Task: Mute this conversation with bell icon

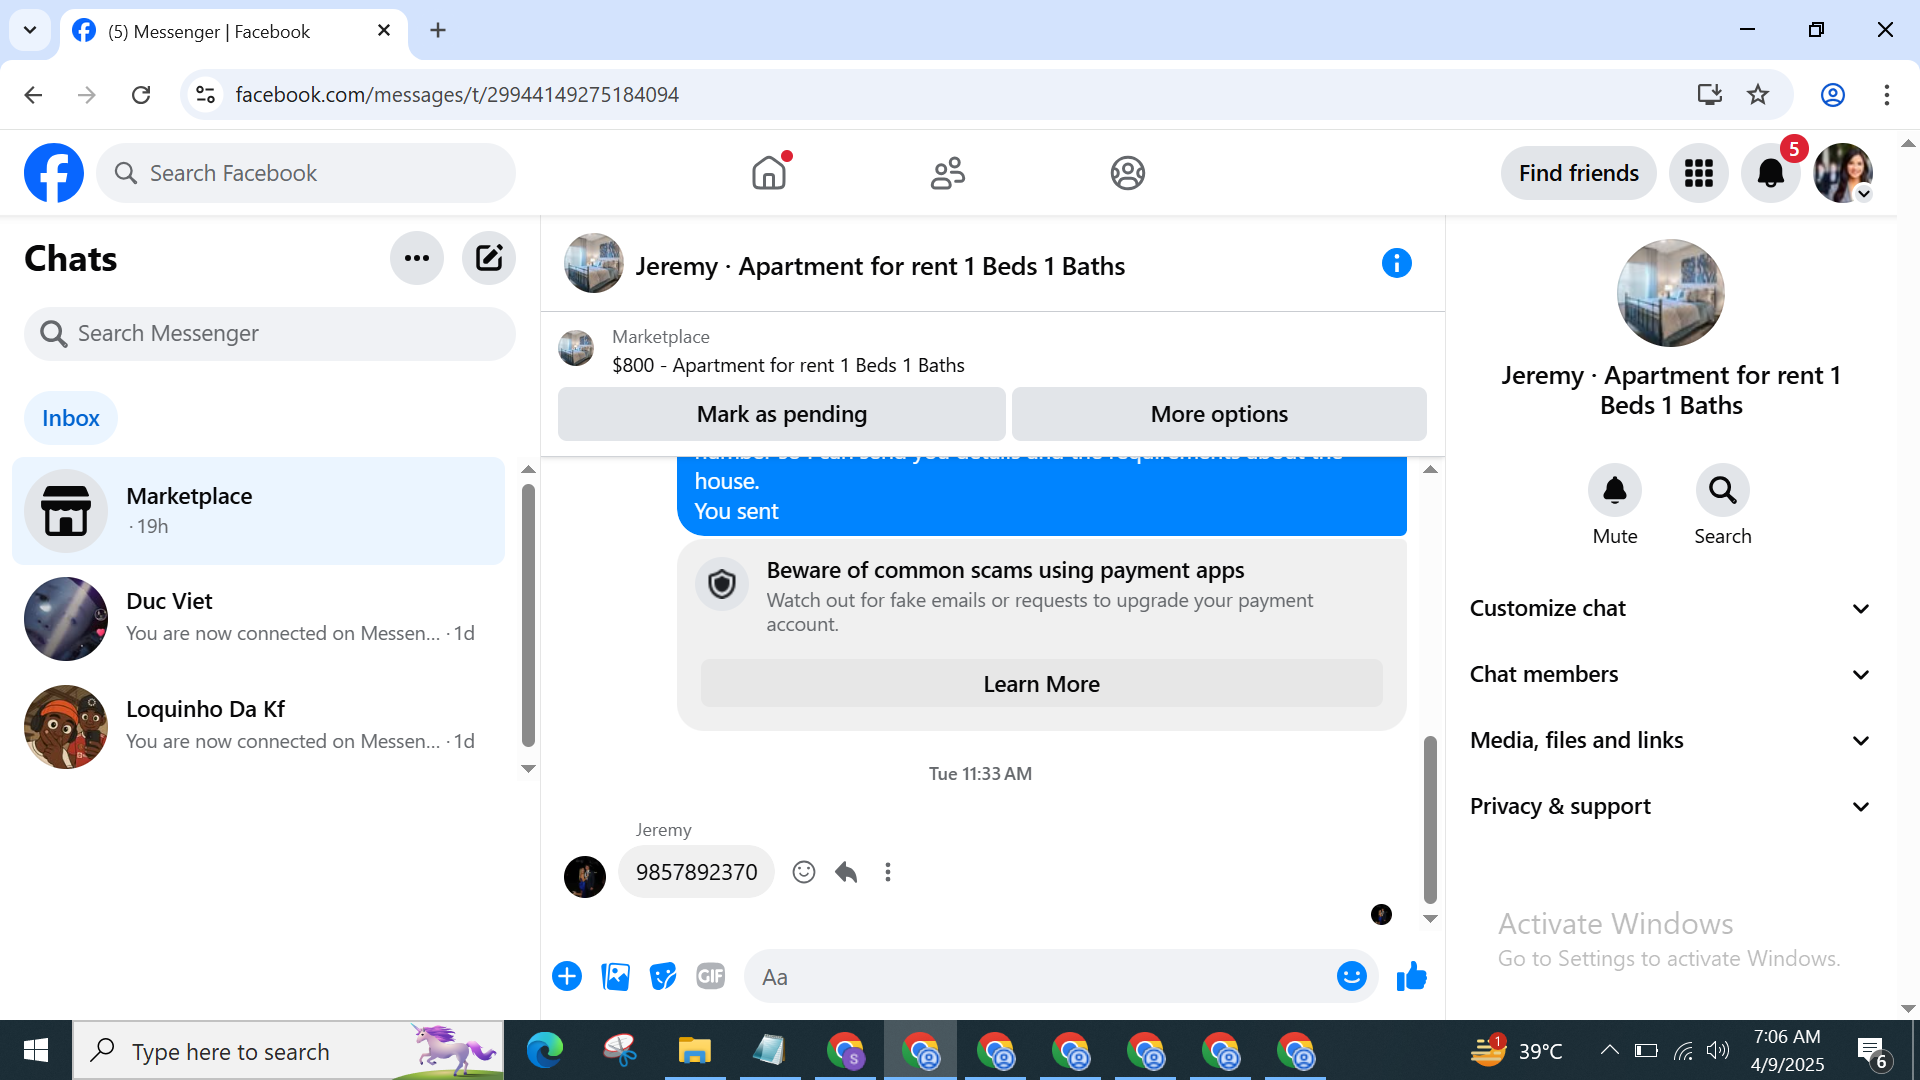Action: [1615, 490]
